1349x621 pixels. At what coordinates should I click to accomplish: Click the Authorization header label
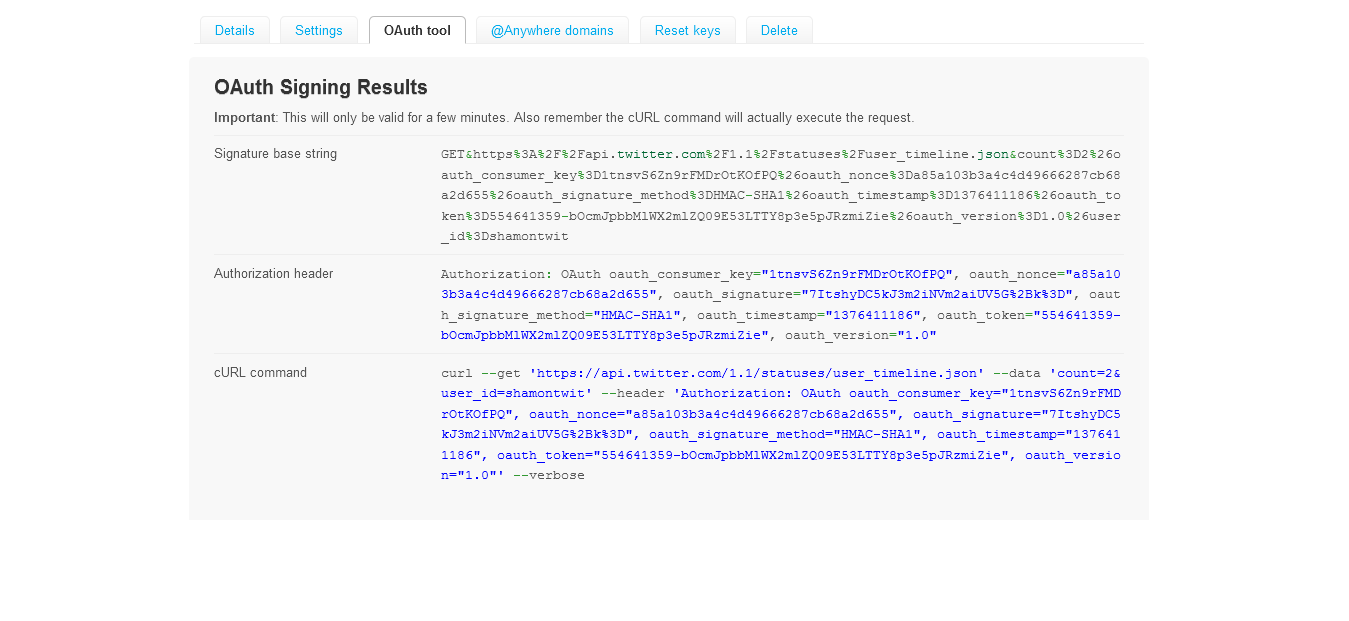tap(274, 273)
